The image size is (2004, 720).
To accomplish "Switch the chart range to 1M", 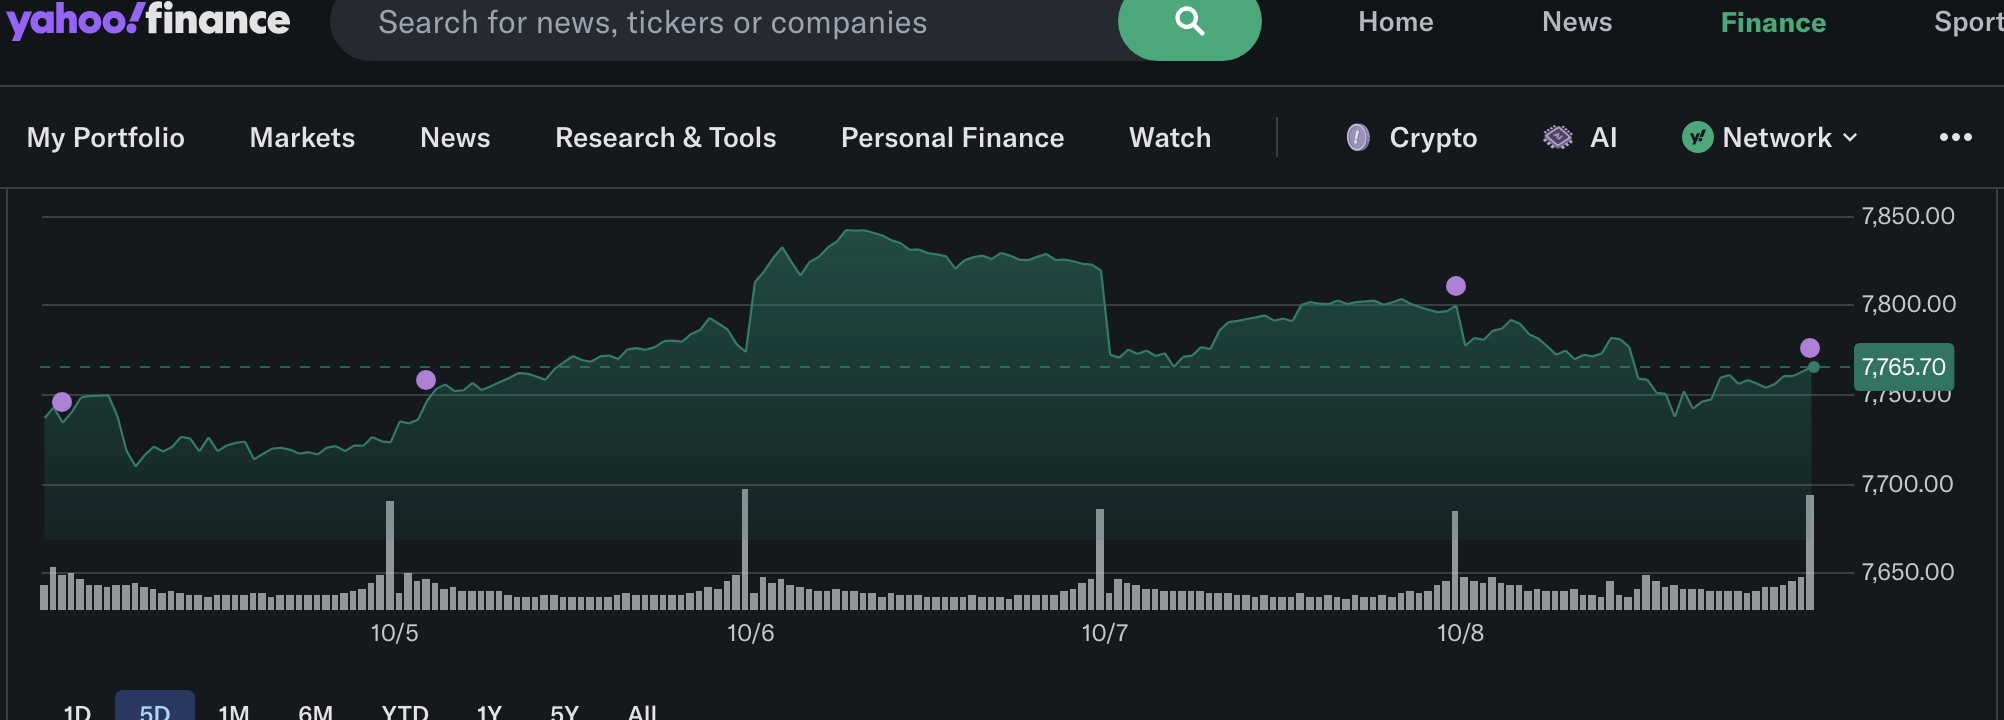I will tap(234, 711).
